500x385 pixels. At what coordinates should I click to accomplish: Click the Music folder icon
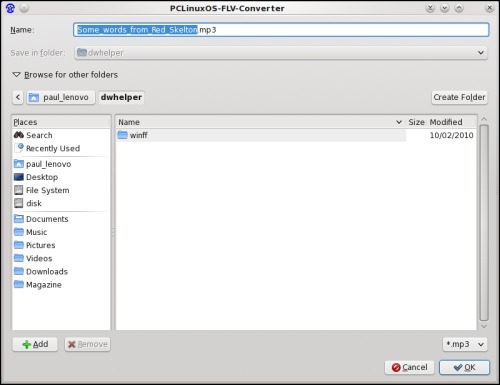point(19,232)
